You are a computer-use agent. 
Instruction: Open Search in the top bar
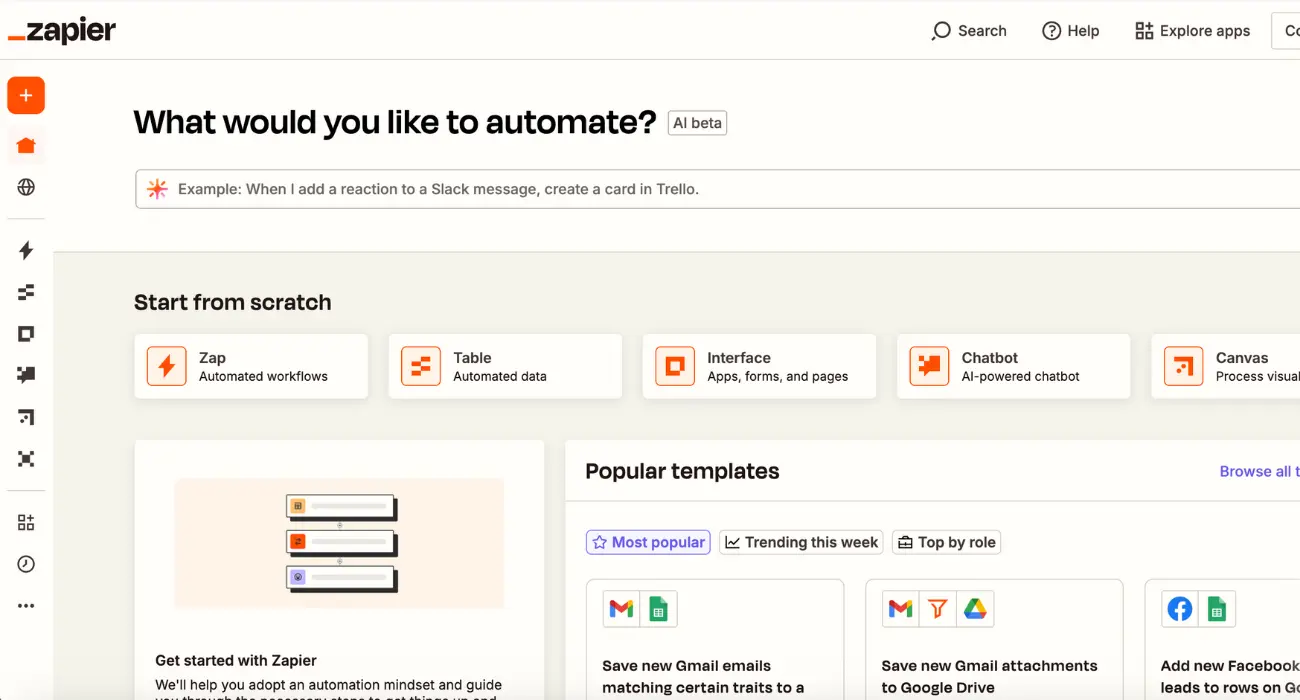(968, 31)
